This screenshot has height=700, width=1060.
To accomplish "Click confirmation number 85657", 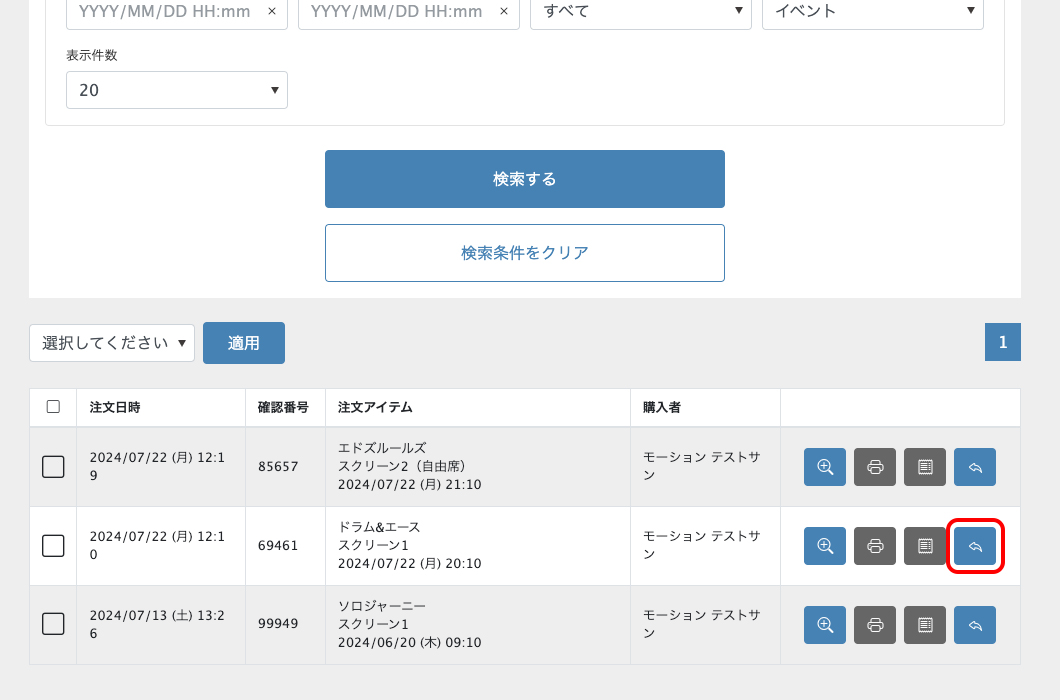I will coord(278,467).
